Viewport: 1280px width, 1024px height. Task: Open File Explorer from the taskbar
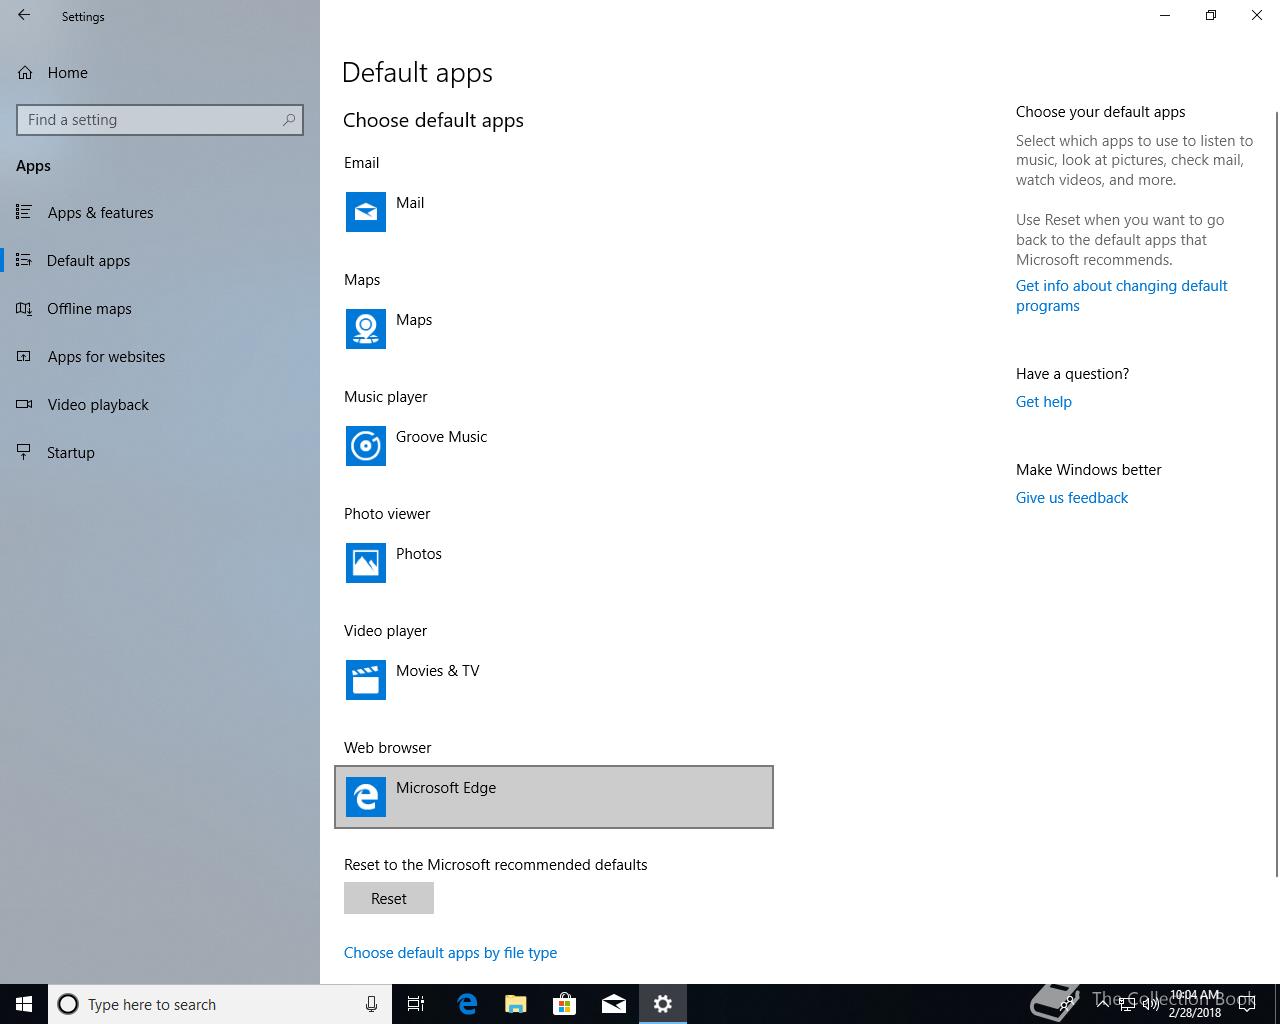click(x=516, y=1004)
